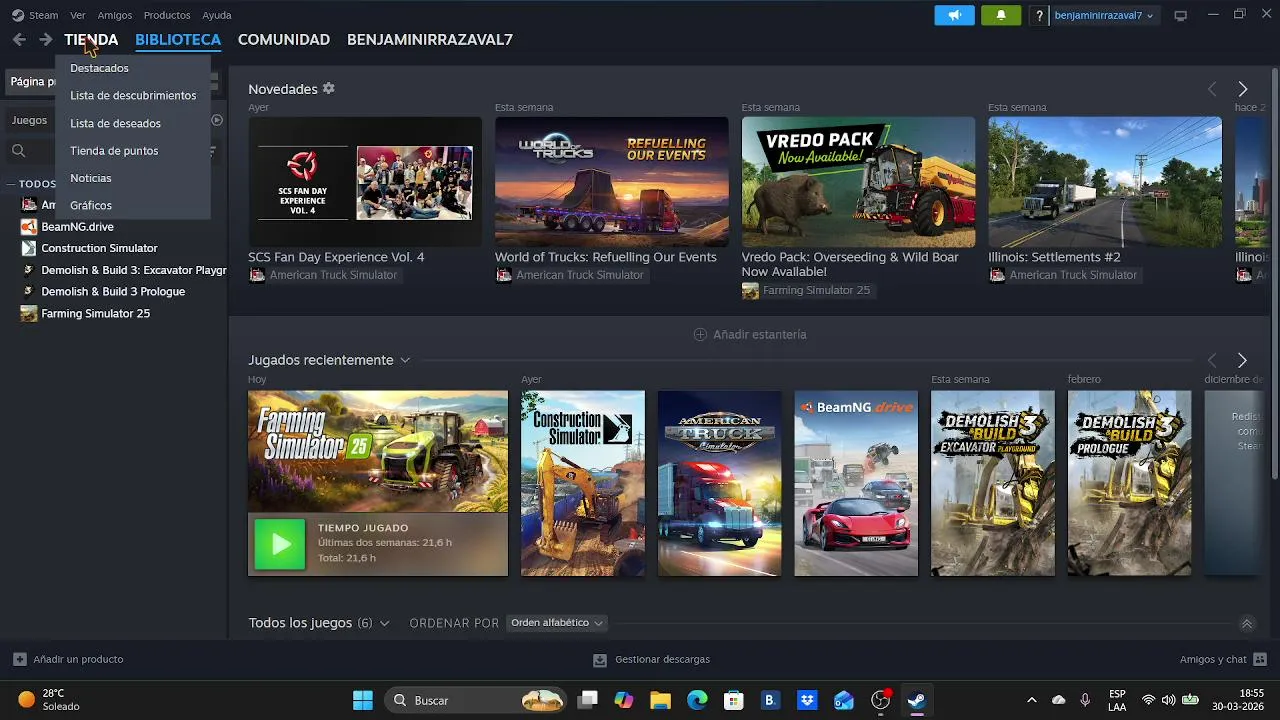Open Demolish & Build 3 Prologue in sidebar
The image size is (1280, 720).
113,291
